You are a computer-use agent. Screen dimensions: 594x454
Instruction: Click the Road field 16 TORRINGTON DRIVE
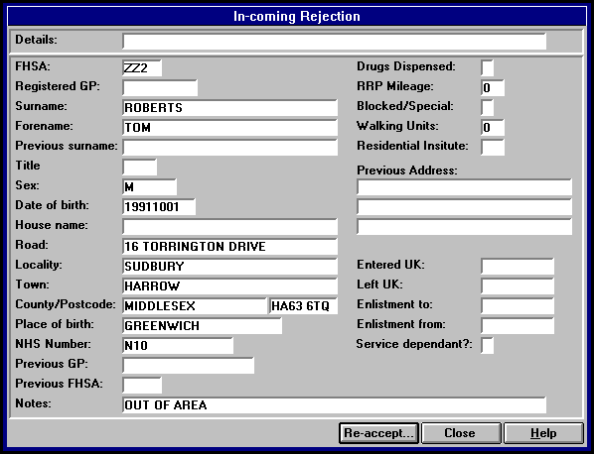230,246
